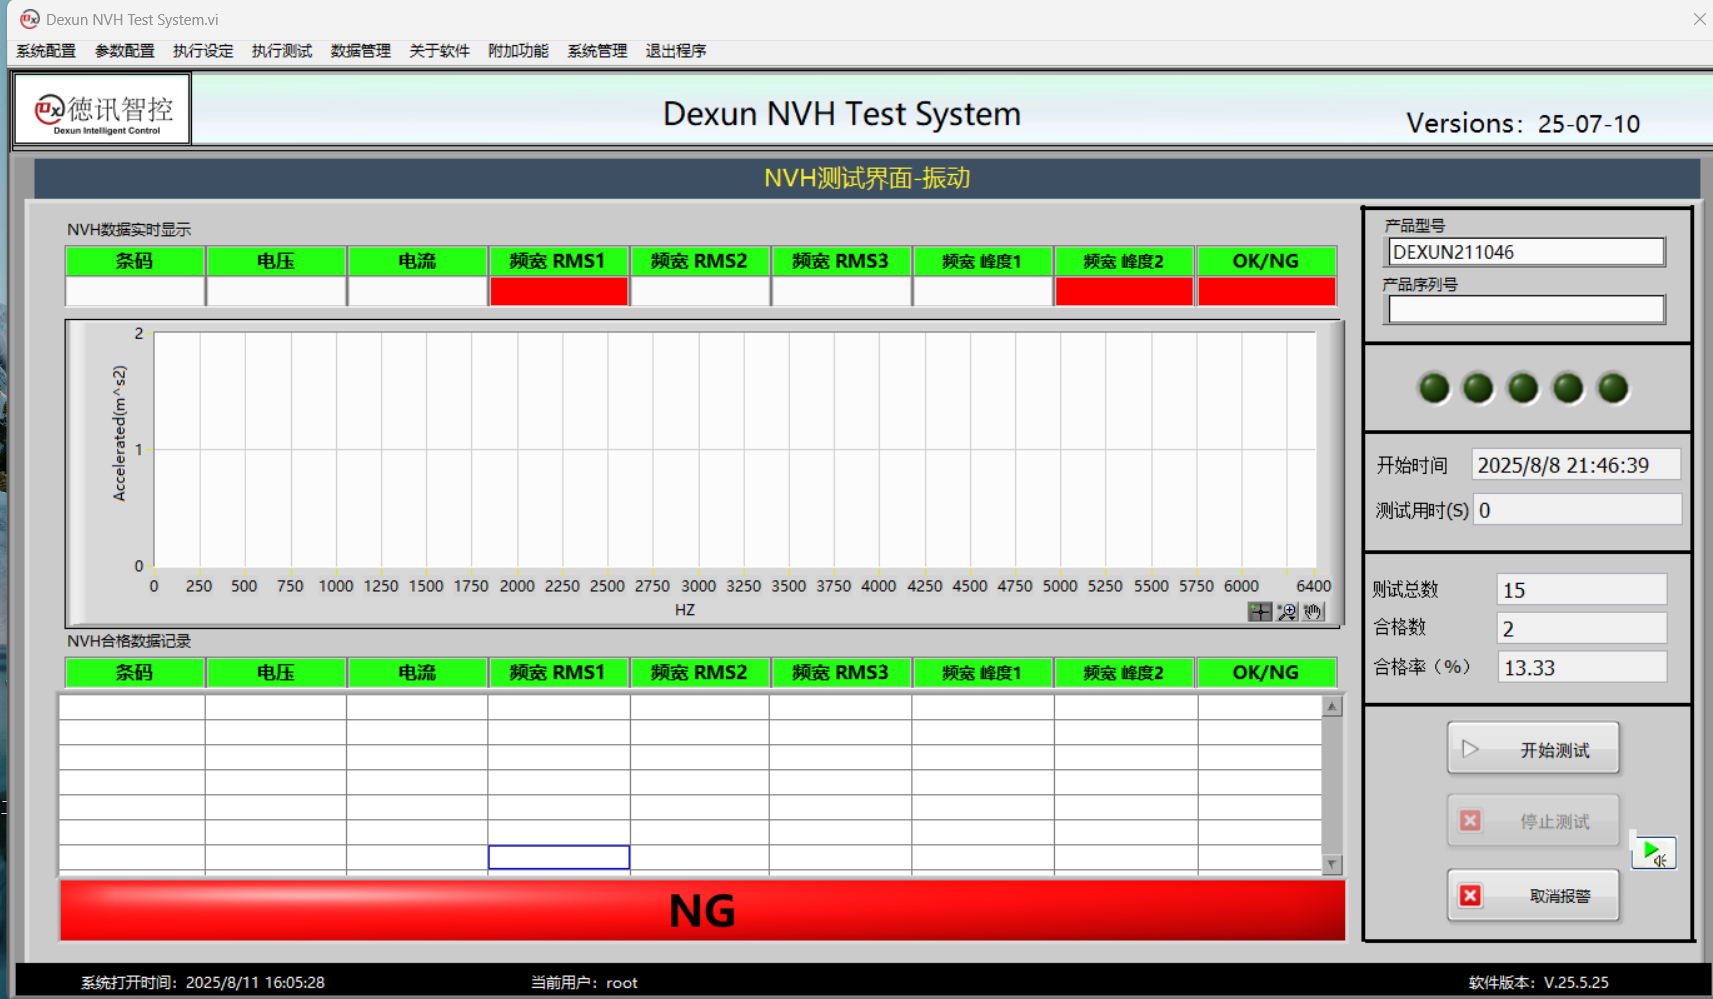Click the 系统打开时间 status bar entry
1713x999 pixels.
[x=203, y=982]
